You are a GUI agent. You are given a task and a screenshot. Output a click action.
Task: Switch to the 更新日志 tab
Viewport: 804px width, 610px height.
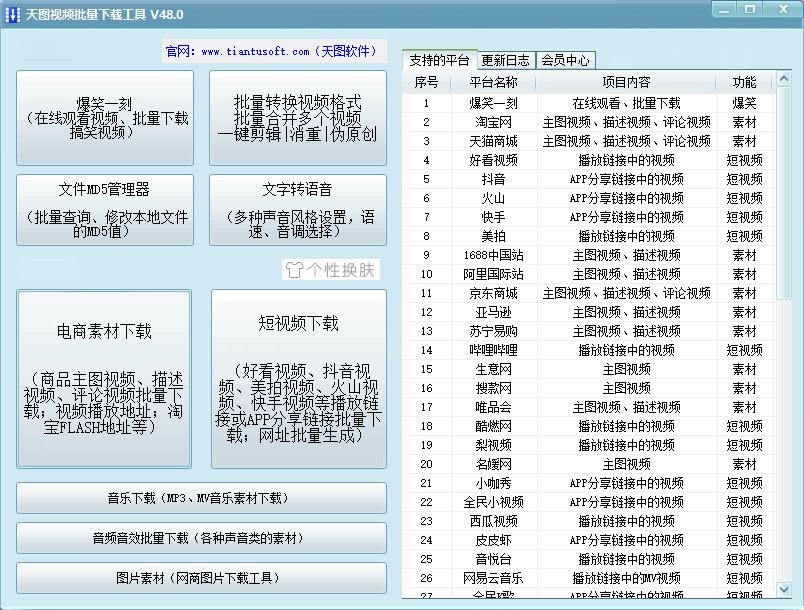(508, 58)
